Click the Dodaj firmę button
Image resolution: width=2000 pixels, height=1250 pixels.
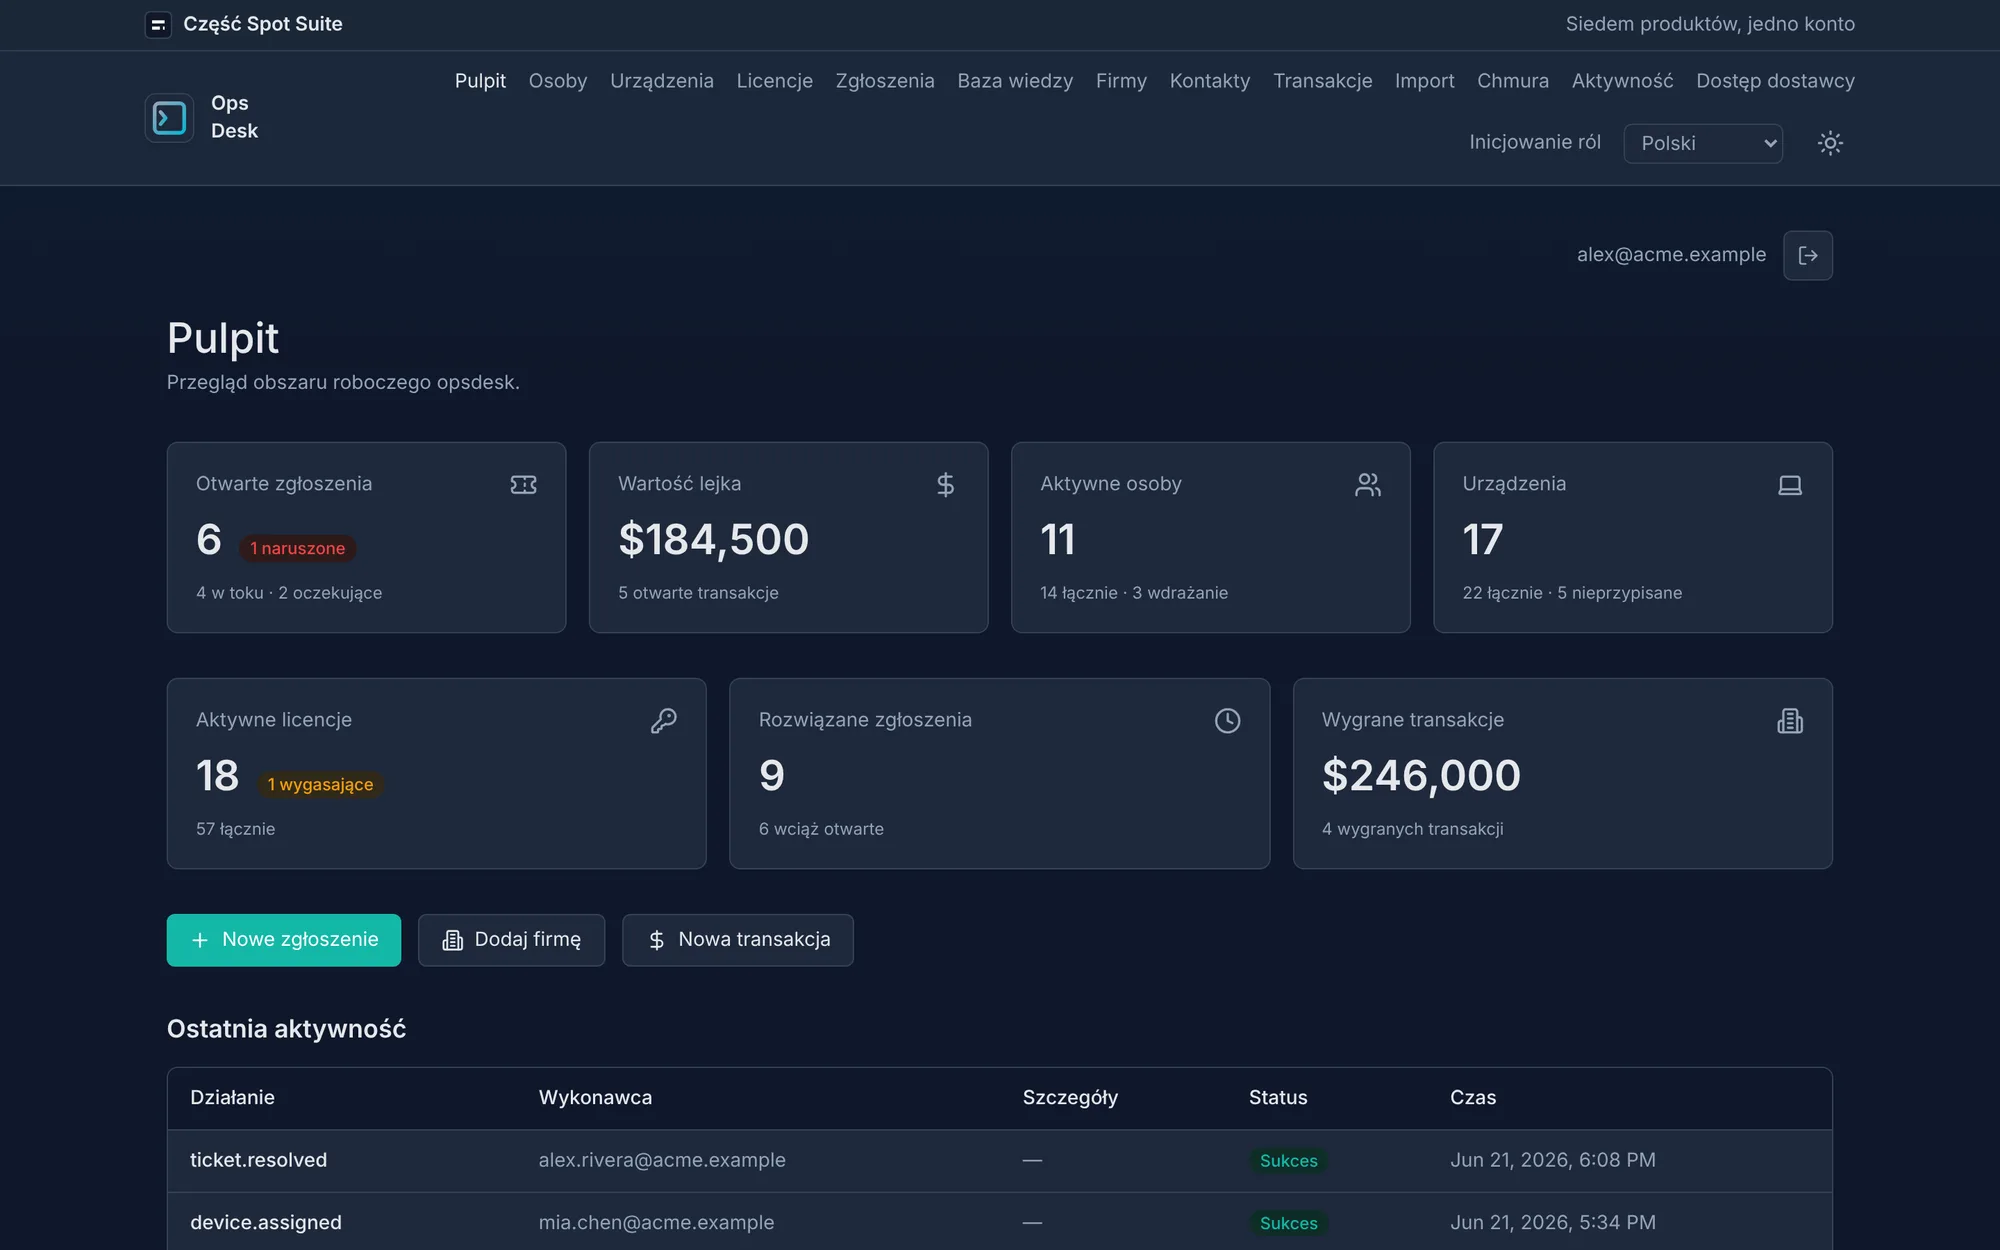(511, 940)
